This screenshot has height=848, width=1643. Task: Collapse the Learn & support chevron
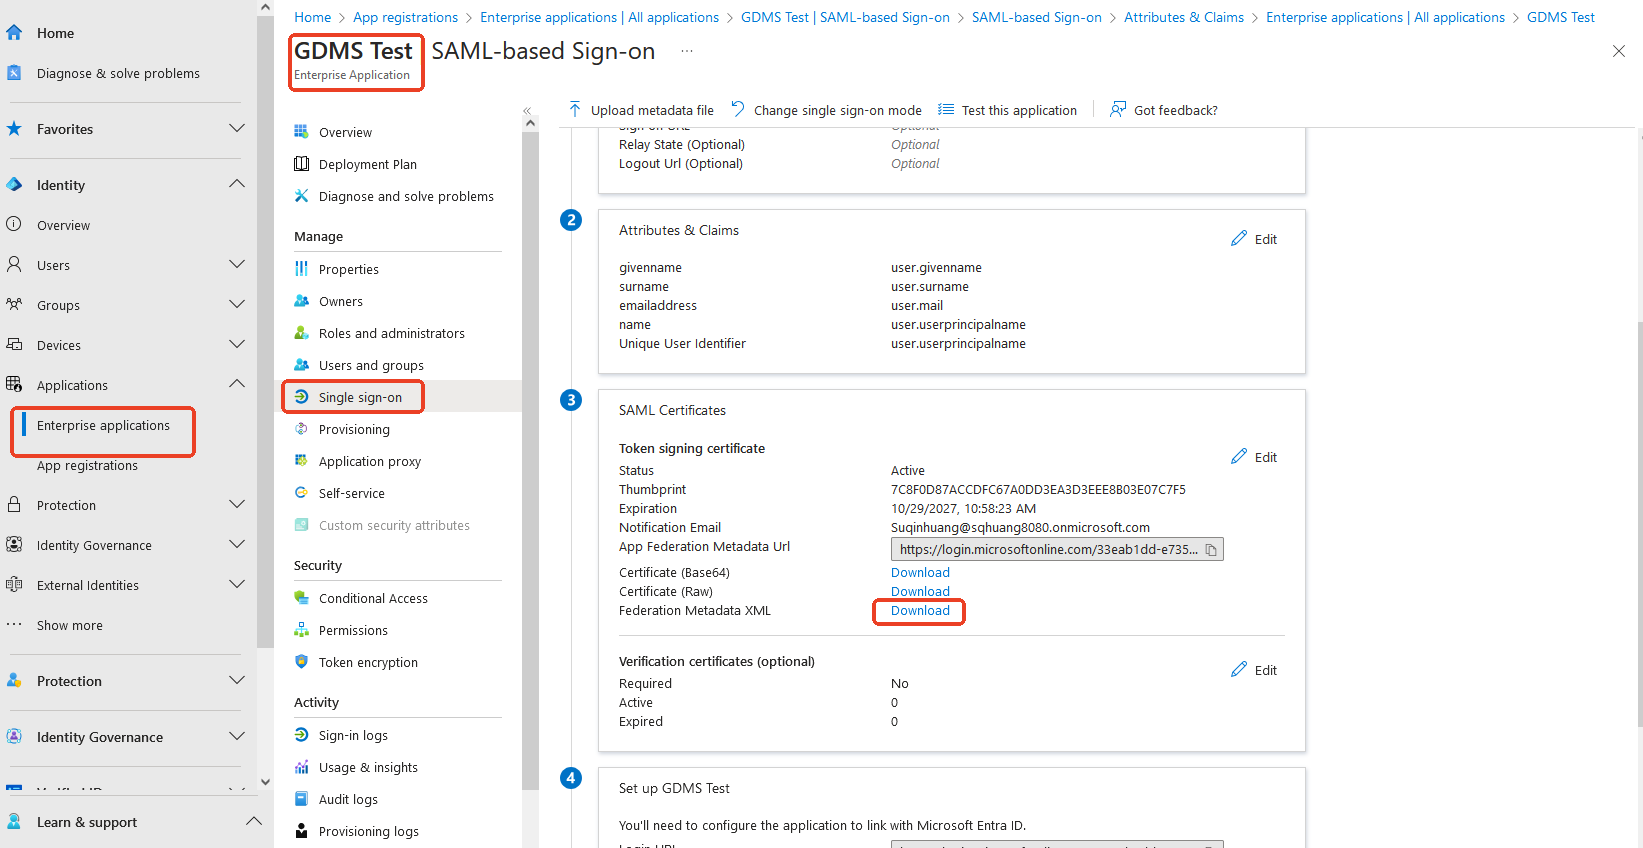254,821
